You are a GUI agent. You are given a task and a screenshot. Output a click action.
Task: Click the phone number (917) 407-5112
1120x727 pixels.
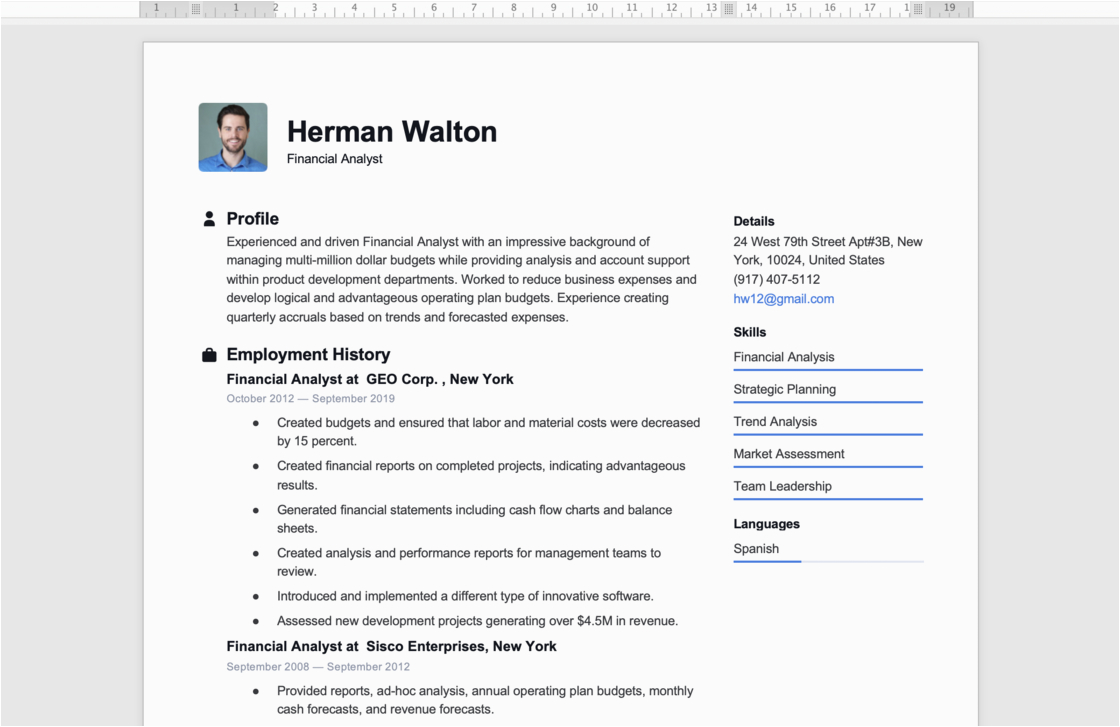[x=776, y=279]
